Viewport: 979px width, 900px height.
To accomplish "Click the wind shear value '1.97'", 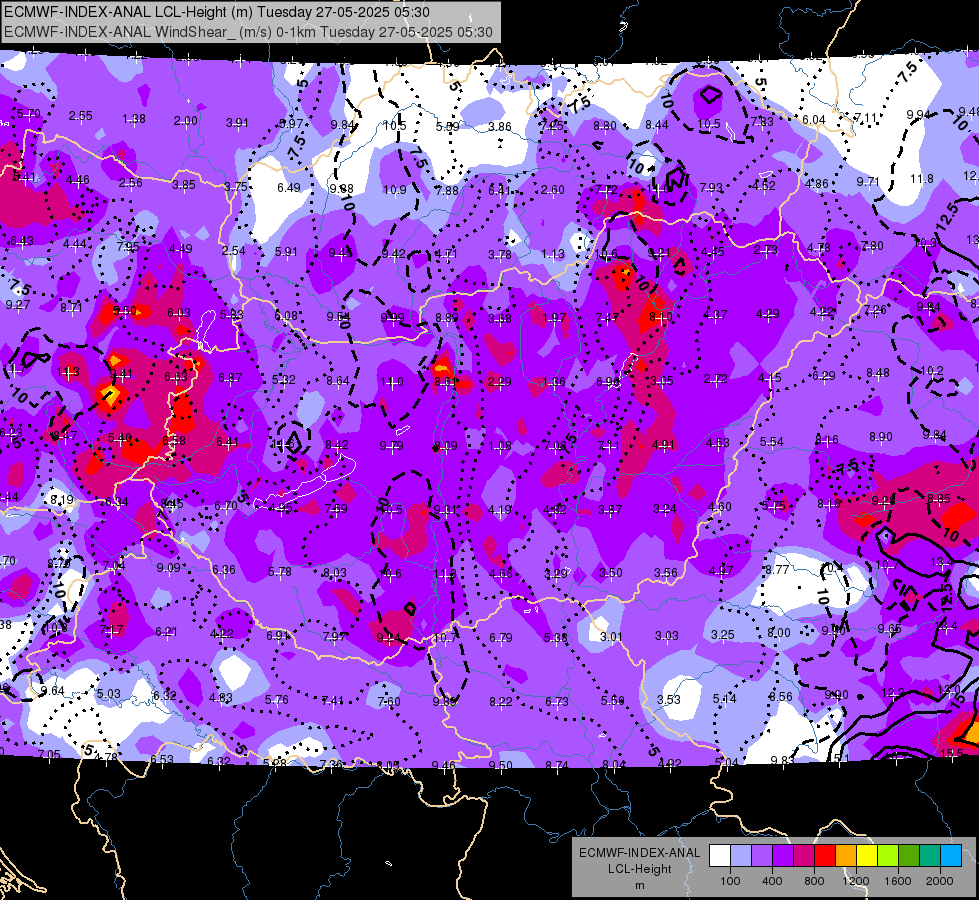I will 554,318.
